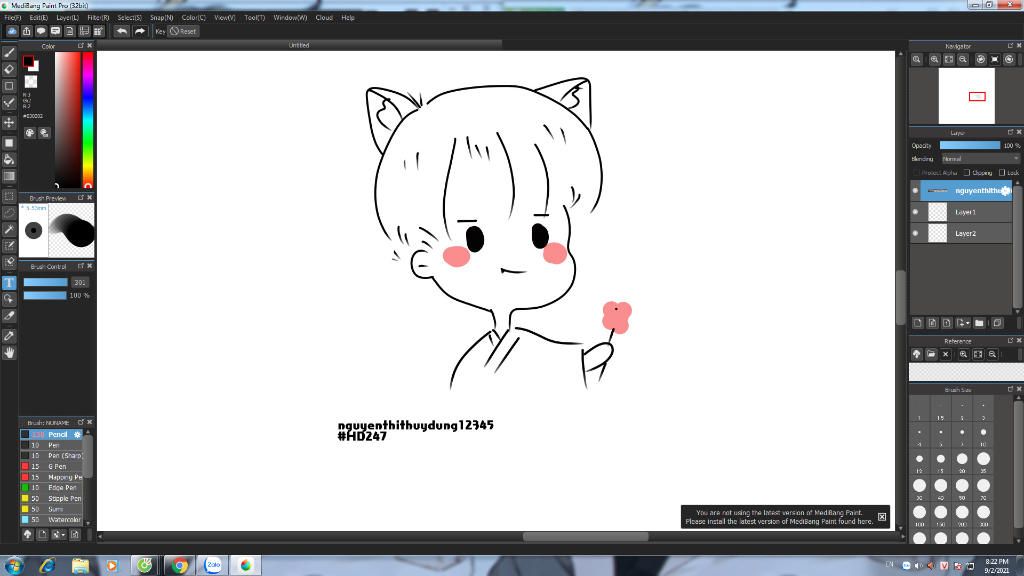Screen dimensions: 1024x576
Task: Select the G Pen brush
Action: tap(54, 467)
